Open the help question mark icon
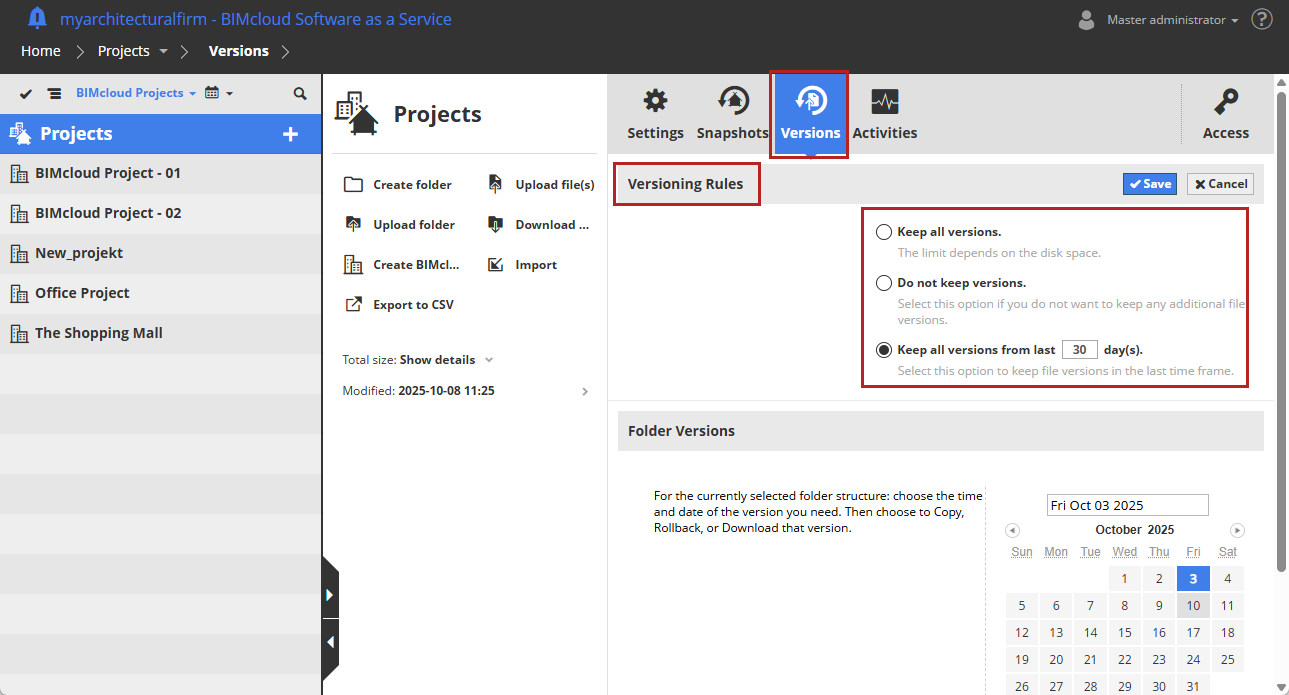Image resolution: width=1289 pixels, height=695 pixels. tap(1262, 19)
